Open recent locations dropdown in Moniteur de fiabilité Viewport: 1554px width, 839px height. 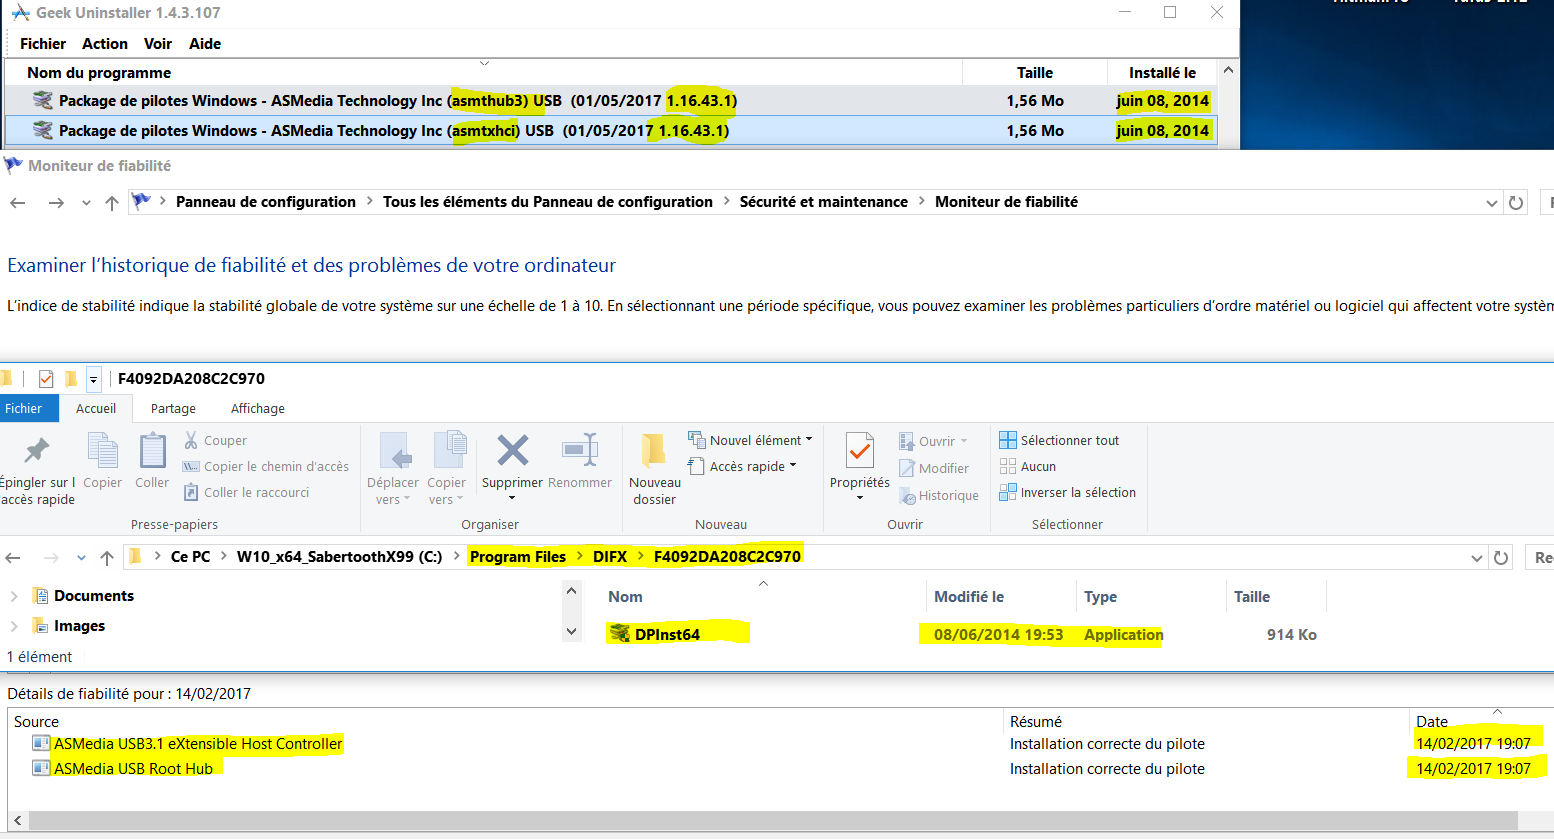point(86,203)
